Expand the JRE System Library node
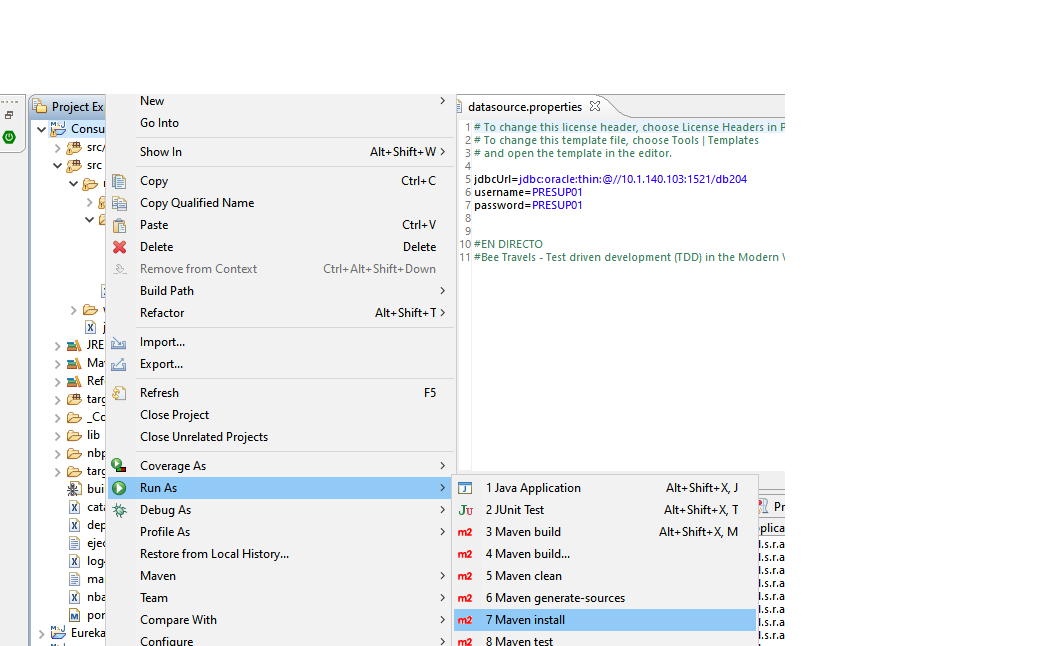The width and height of the screenshot is (1063, 646). coord(58,345)
